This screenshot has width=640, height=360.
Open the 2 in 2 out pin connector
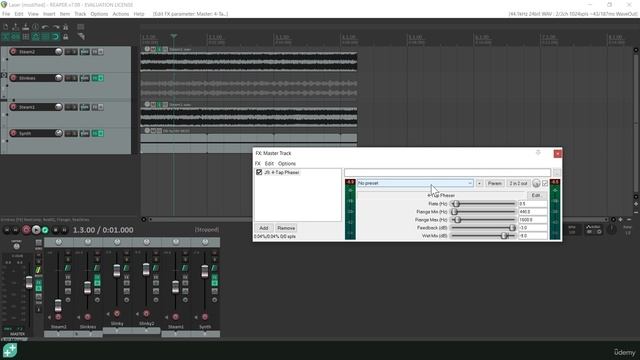[518, 183]
